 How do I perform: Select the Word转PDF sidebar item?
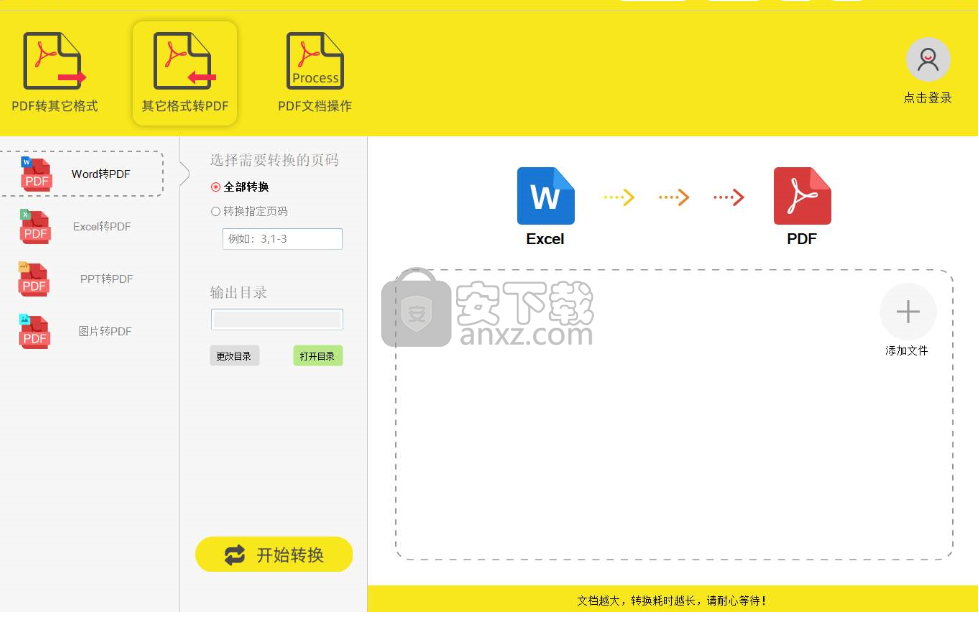click(82, 174)
